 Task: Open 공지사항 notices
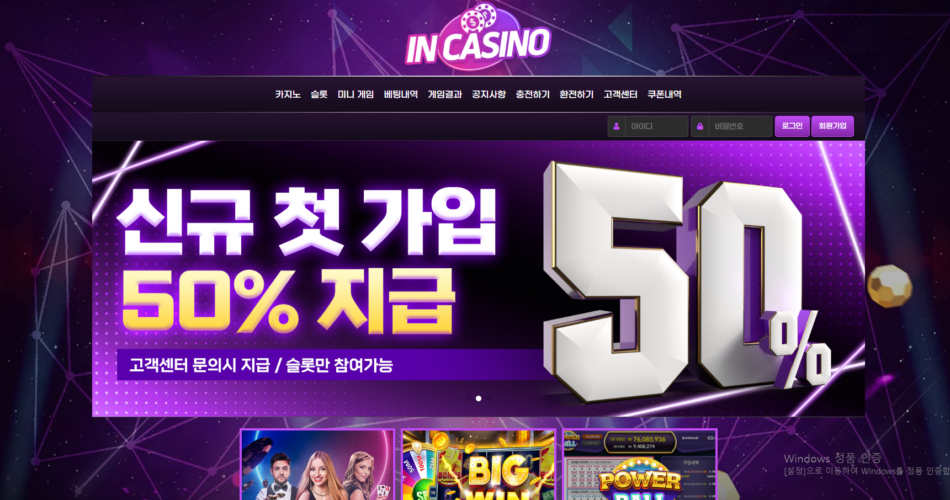tap(488, 95)
